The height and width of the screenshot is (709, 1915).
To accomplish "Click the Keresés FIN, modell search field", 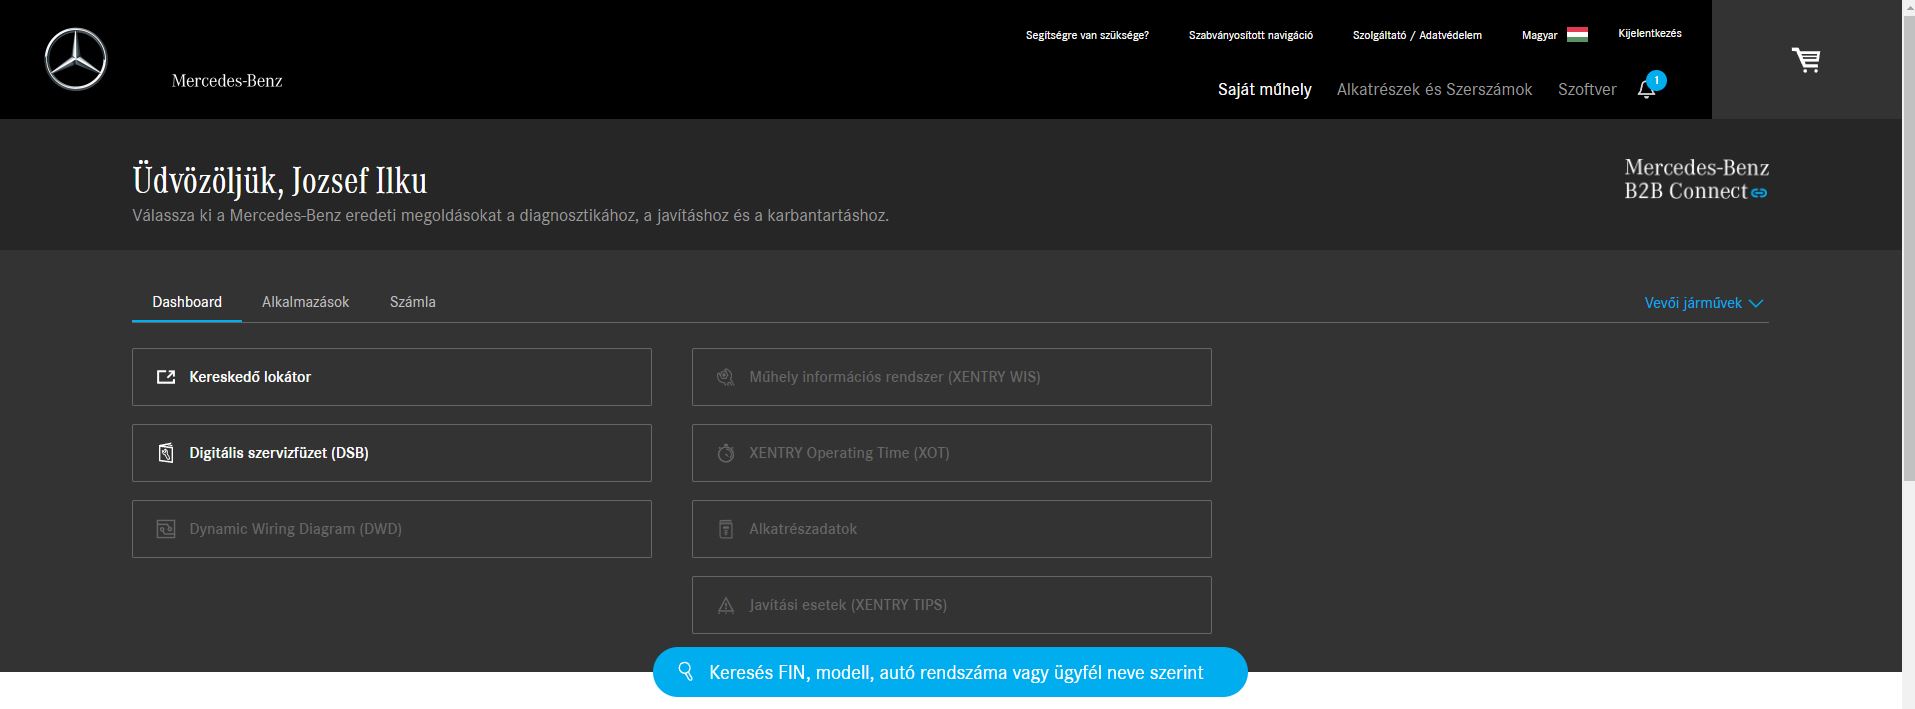I will pos(955,672).
